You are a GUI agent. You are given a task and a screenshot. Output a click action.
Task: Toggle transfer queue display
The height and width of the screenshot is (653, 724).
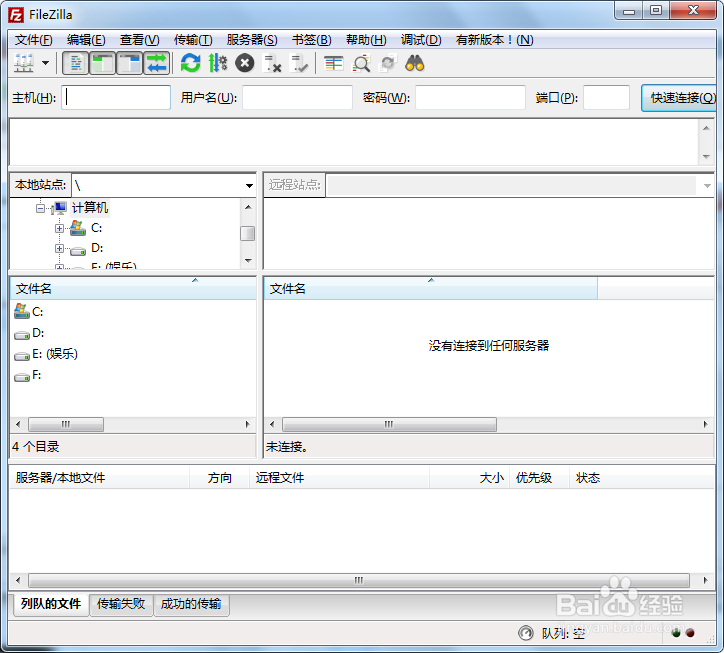[157, 63]
